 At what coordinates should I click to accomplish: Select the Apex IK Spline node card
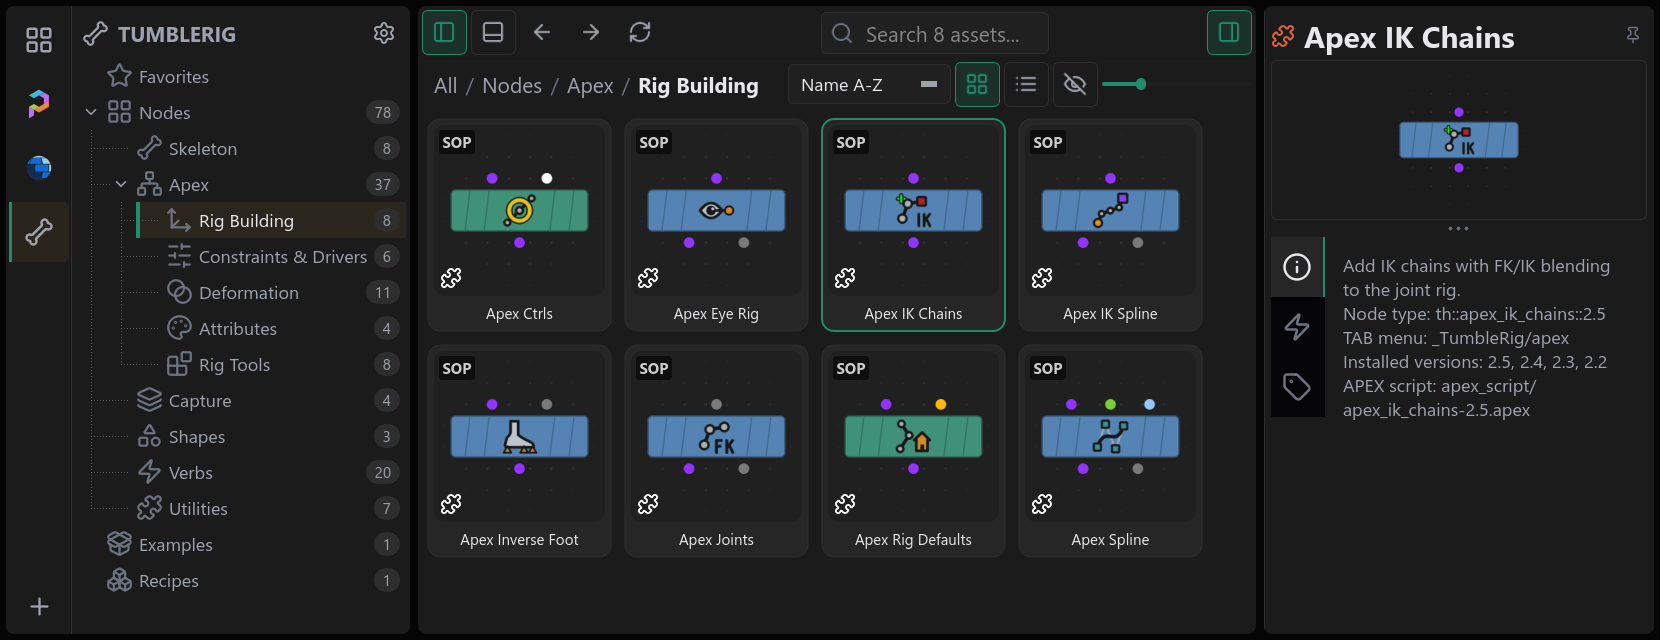pyautogui.click(x=1110, y=225)
